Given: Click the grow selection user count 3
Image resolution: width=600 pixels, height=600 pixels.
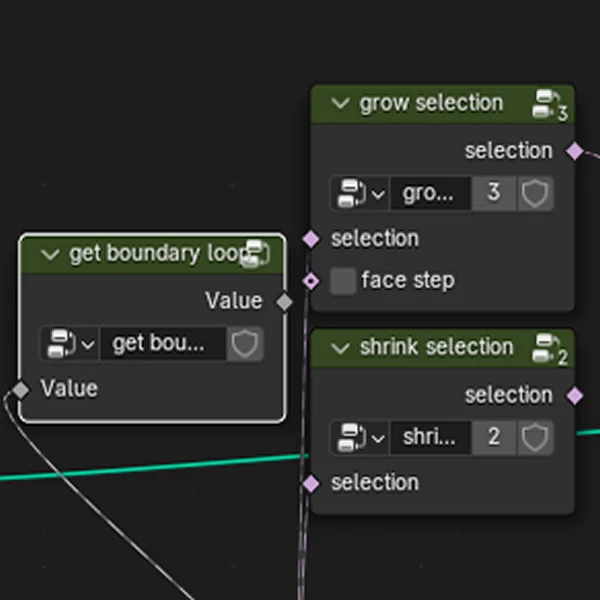Looking at the screenshot, I should (493, 193).
